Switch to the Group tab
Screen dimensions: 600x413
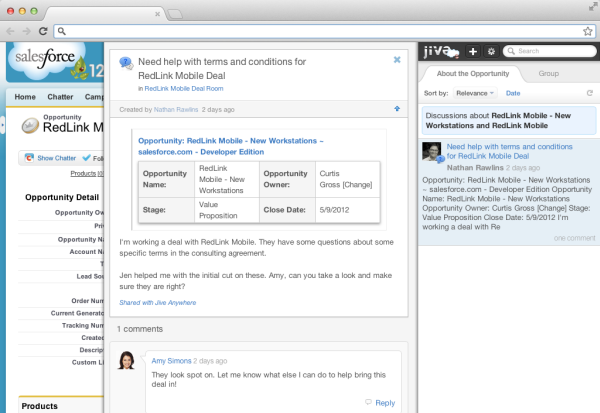click(x=548, y=74)
